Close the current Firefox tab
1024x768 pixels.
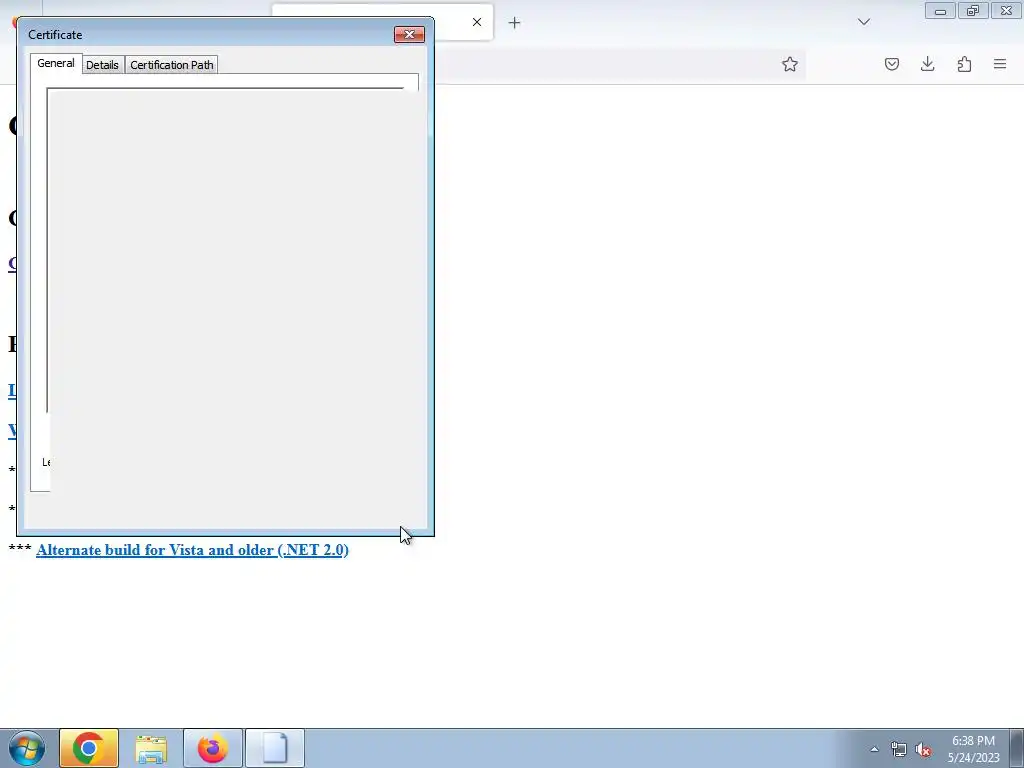[x=477, y=22]
